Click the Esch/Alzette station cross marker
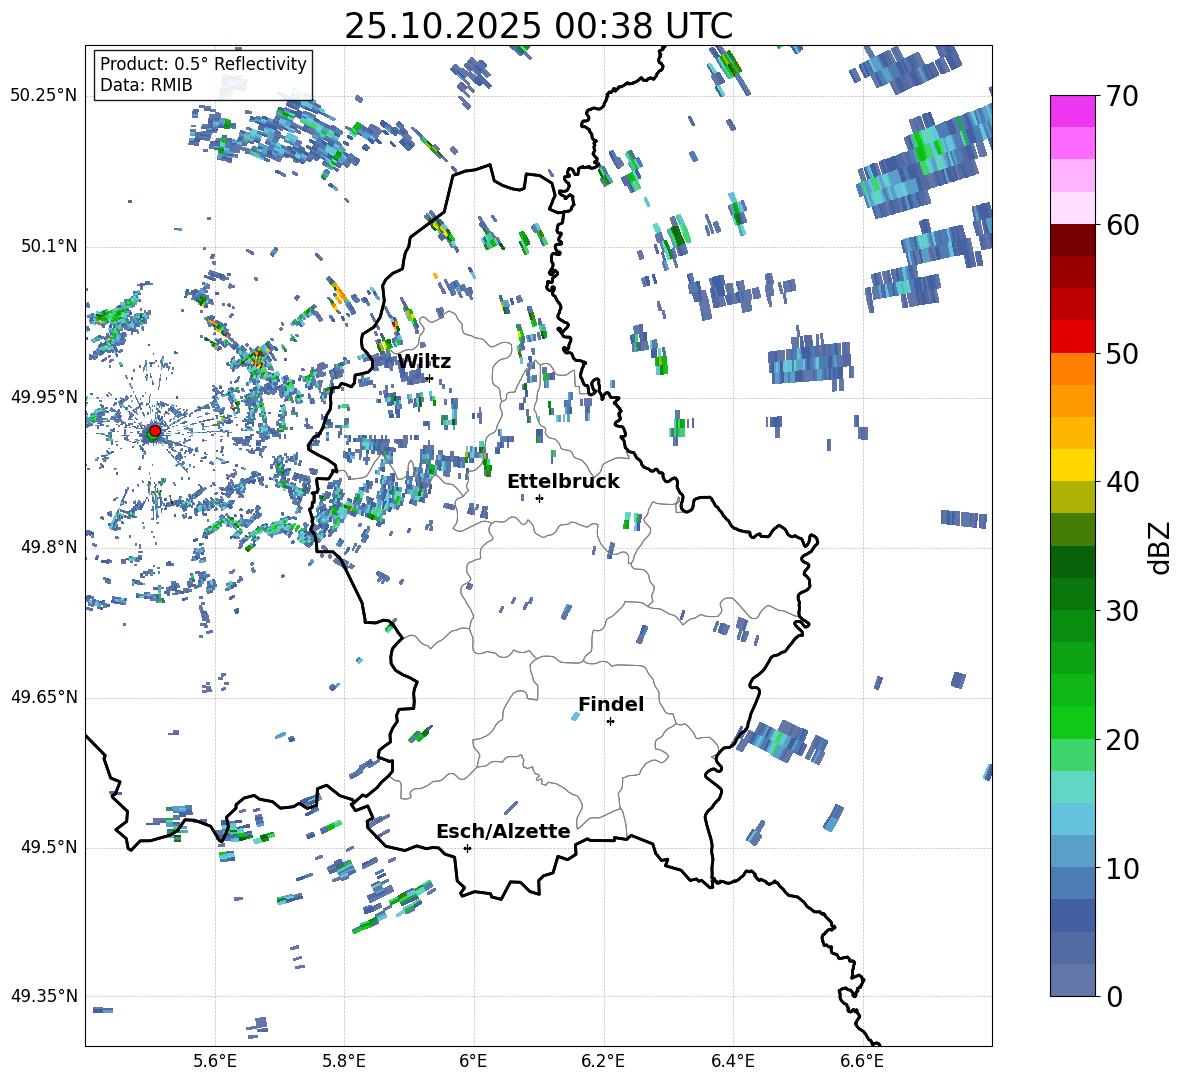This screenshot has width=1184, height=1081. click(467, 848)
